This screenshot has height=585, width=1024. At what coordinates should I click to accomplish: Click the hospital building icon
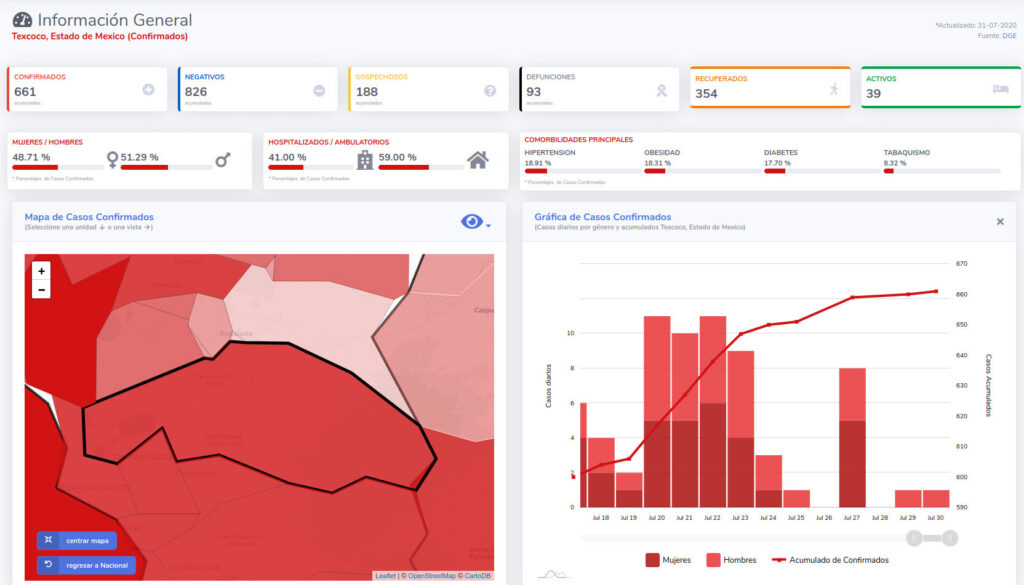[x=365, y=160]
